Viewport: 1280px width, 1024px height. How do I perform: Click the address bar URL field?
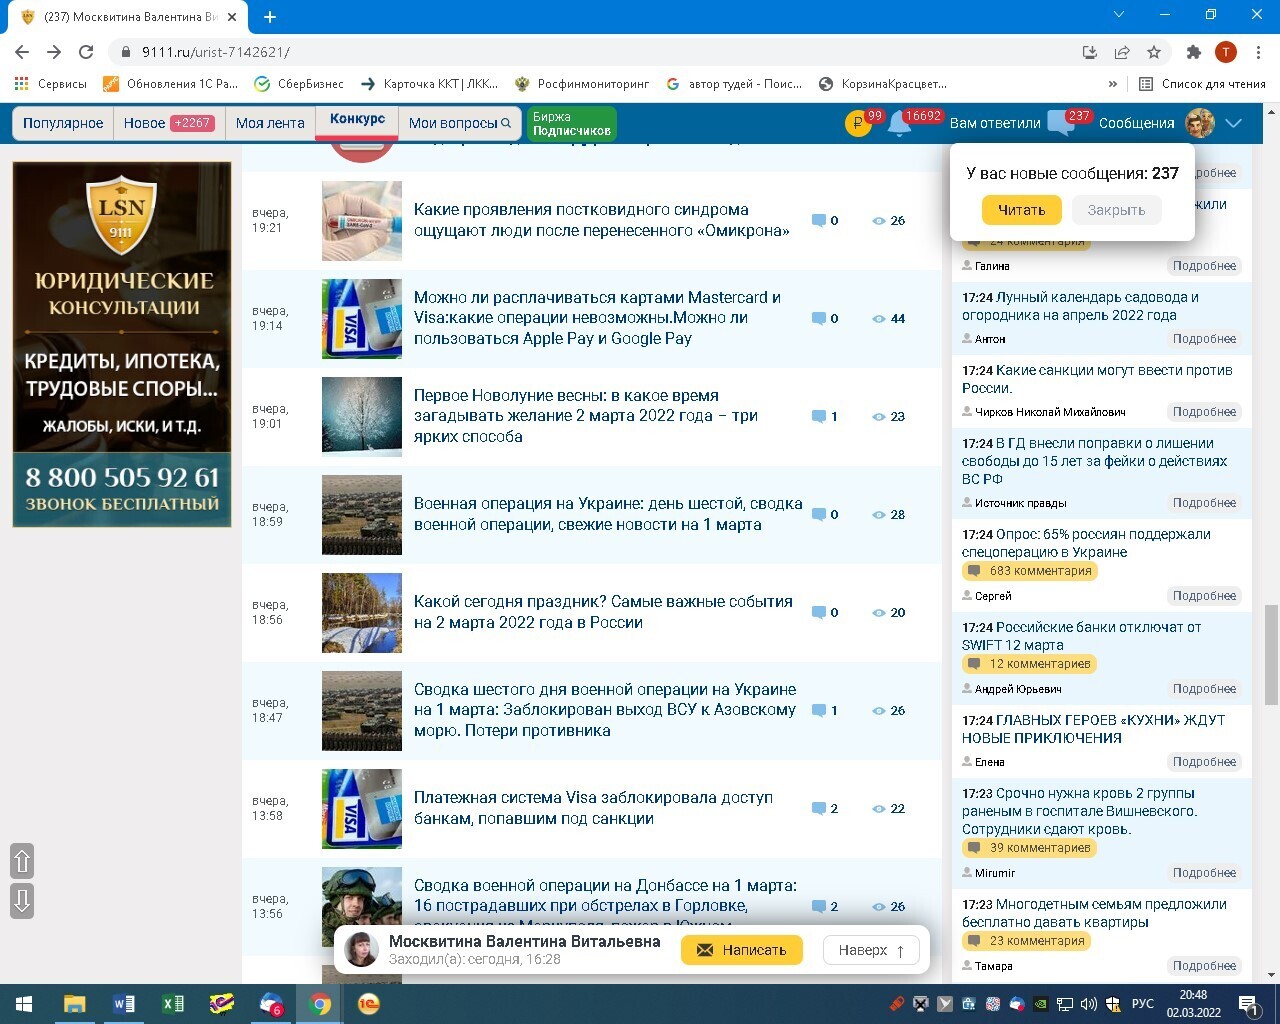(600, 52)
